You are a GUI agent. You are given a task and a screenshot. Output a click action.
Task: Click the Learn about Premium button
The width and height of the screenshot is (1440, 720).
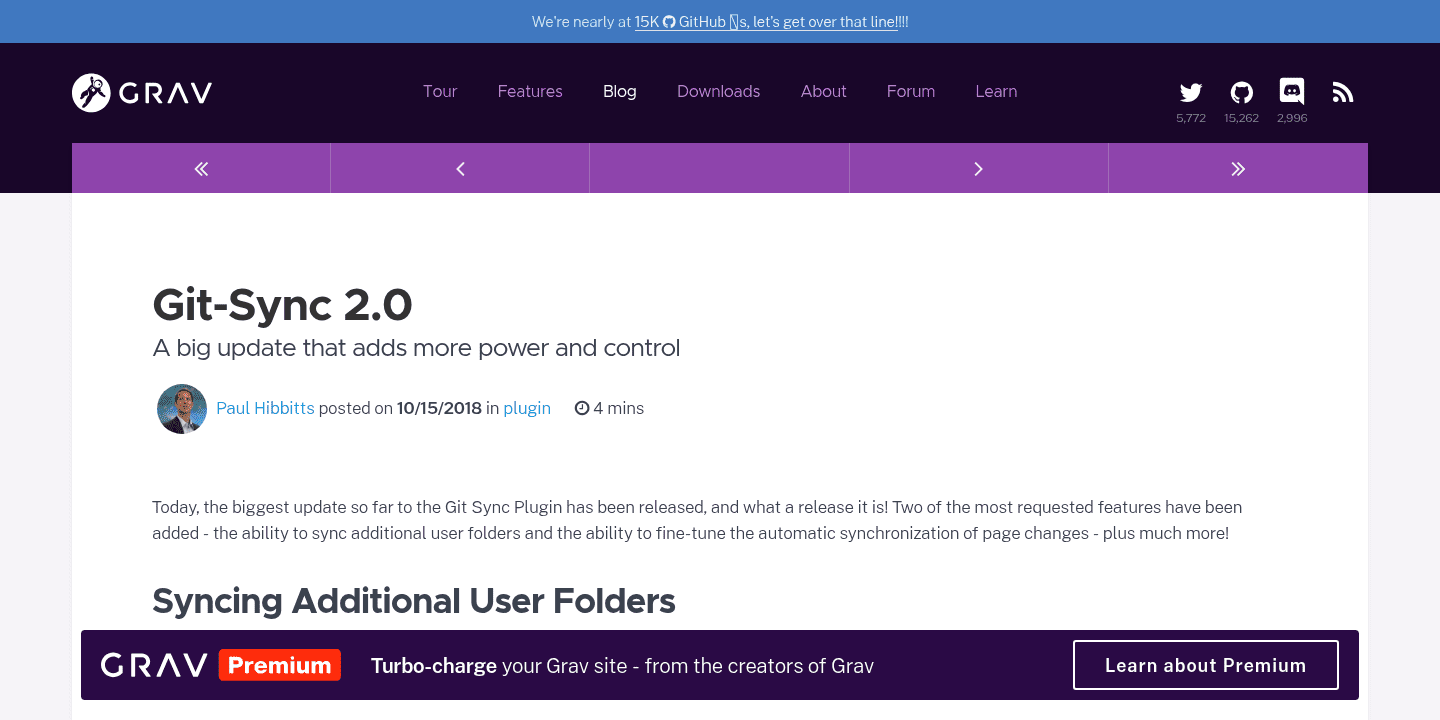pos(1205,664)
